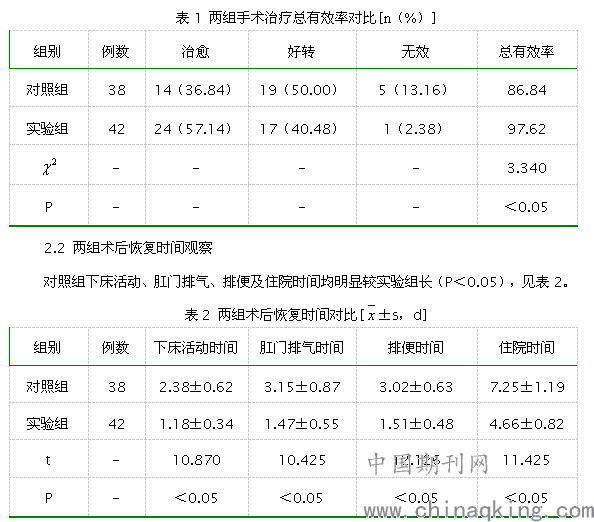Click the 7.25±1.19 hospital stay cell
The height and width of the screenshot is (522, 594).
[527, 387]
